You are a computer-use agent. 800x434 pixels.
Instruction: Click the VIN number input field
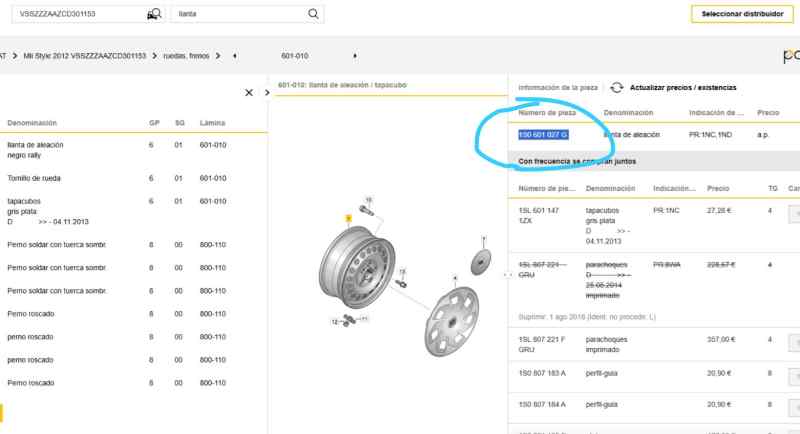(x=80, y=14)
